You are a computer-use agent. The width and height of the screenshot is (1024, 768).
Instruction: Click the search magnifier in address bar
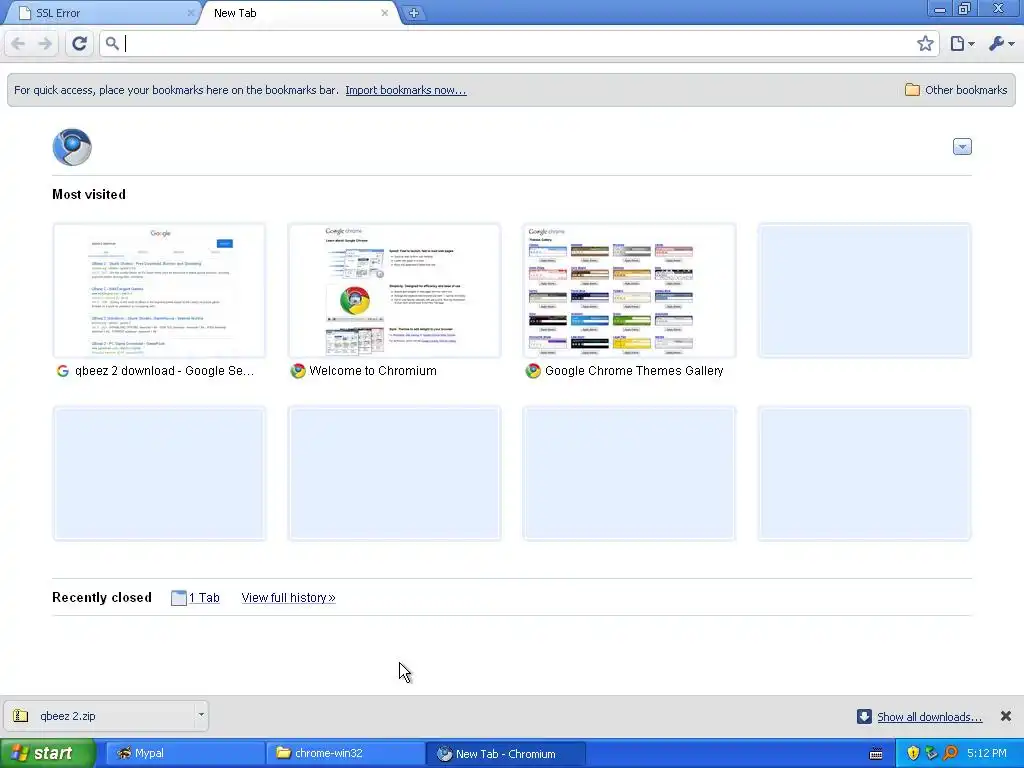(x=112, y=44)
